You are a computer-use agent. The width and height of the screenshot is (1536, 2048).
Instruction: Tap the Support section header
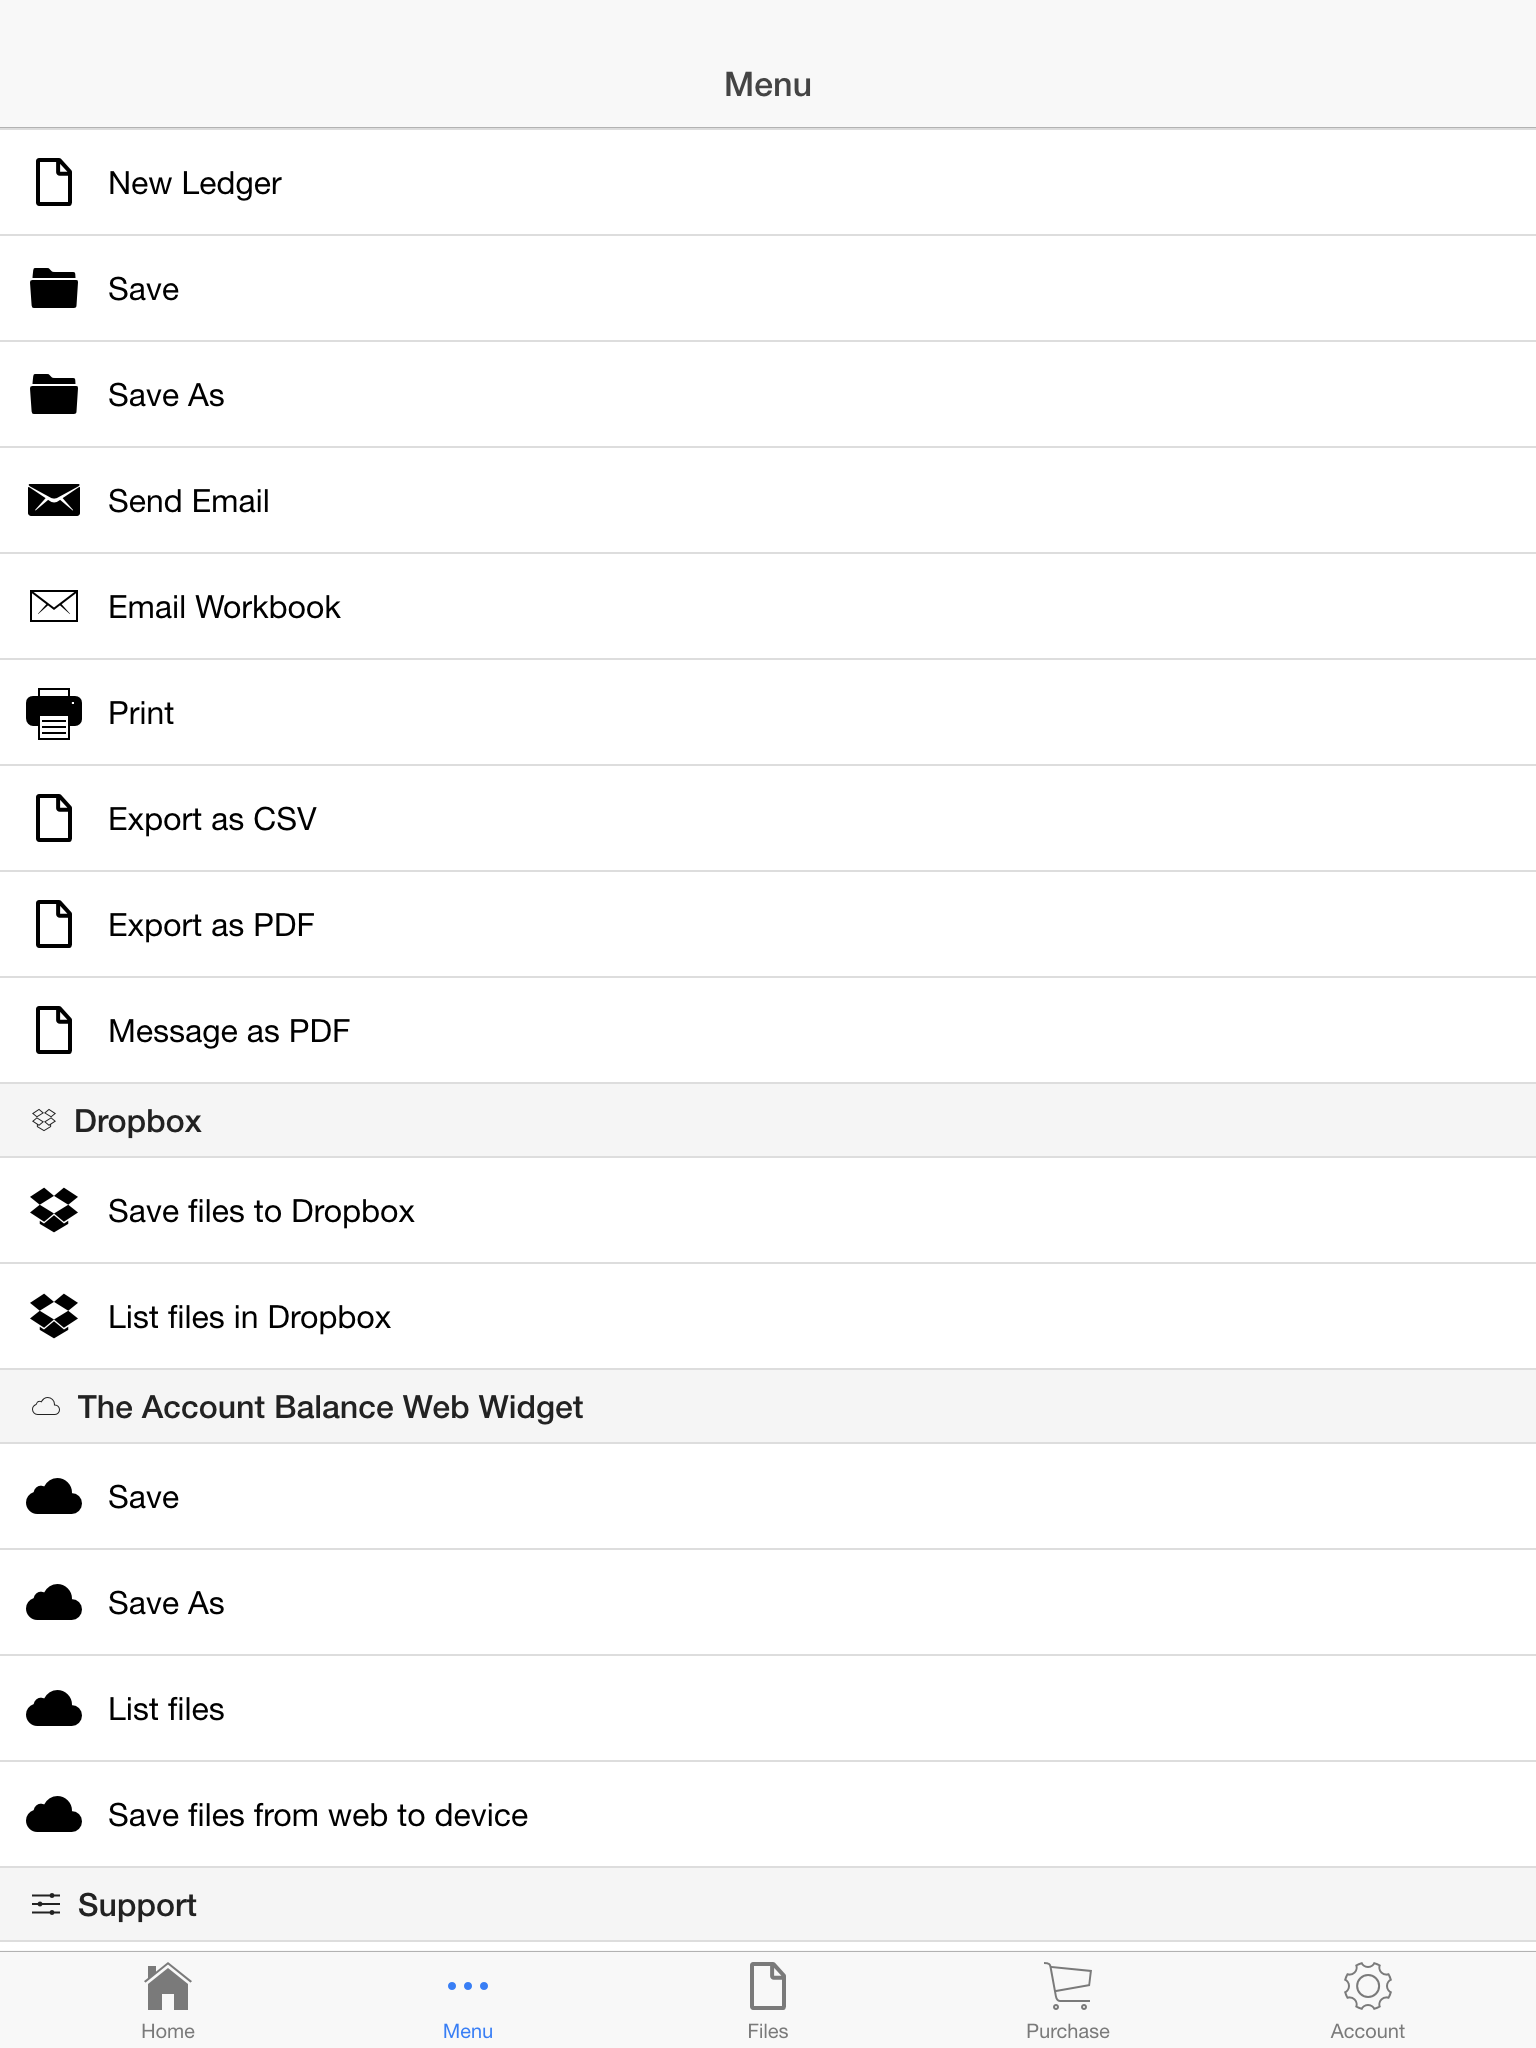click(x=768, y=1905)
